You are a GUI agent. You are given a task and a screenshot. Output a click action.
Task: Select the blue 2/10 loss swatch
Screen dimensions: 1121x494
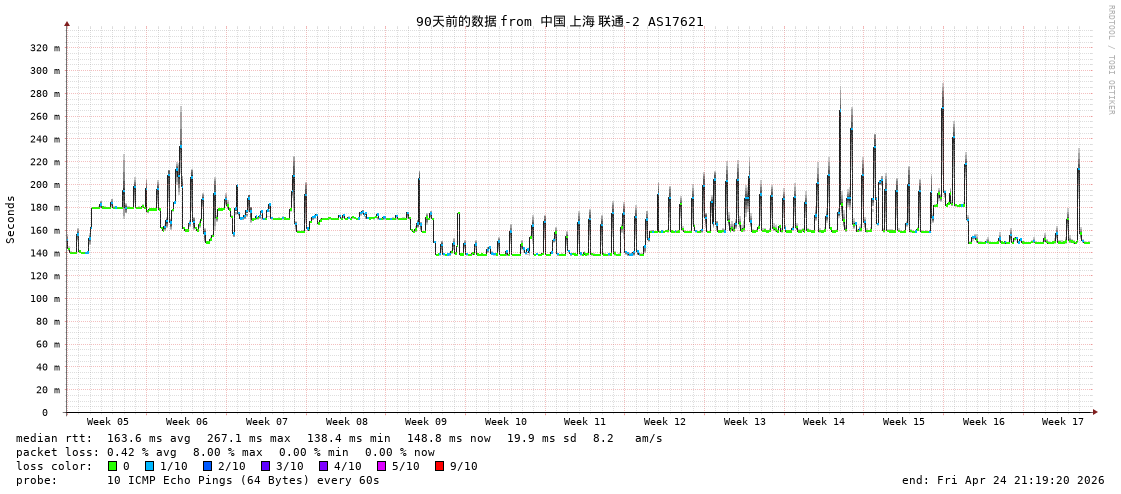click(x=207, y=466)
